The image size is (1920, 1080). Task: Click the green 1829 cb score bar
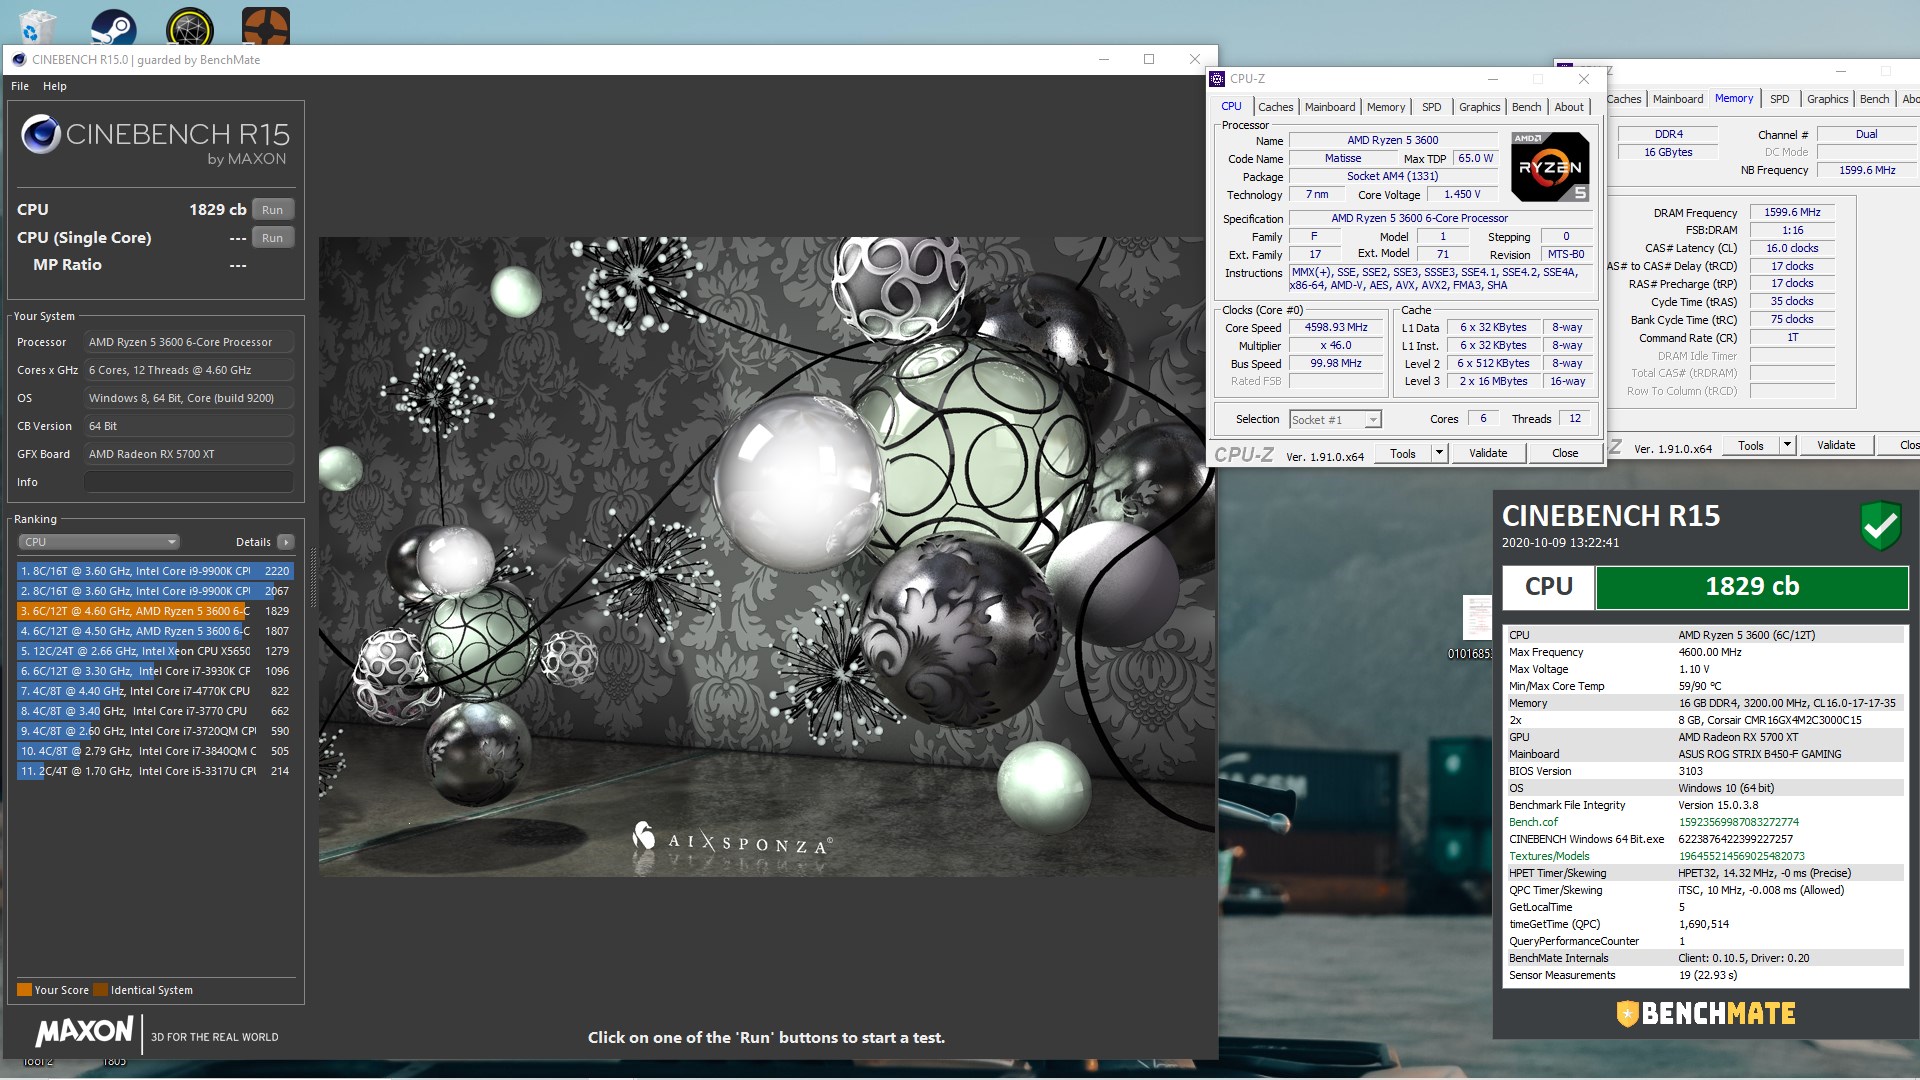coord(1752,587)
